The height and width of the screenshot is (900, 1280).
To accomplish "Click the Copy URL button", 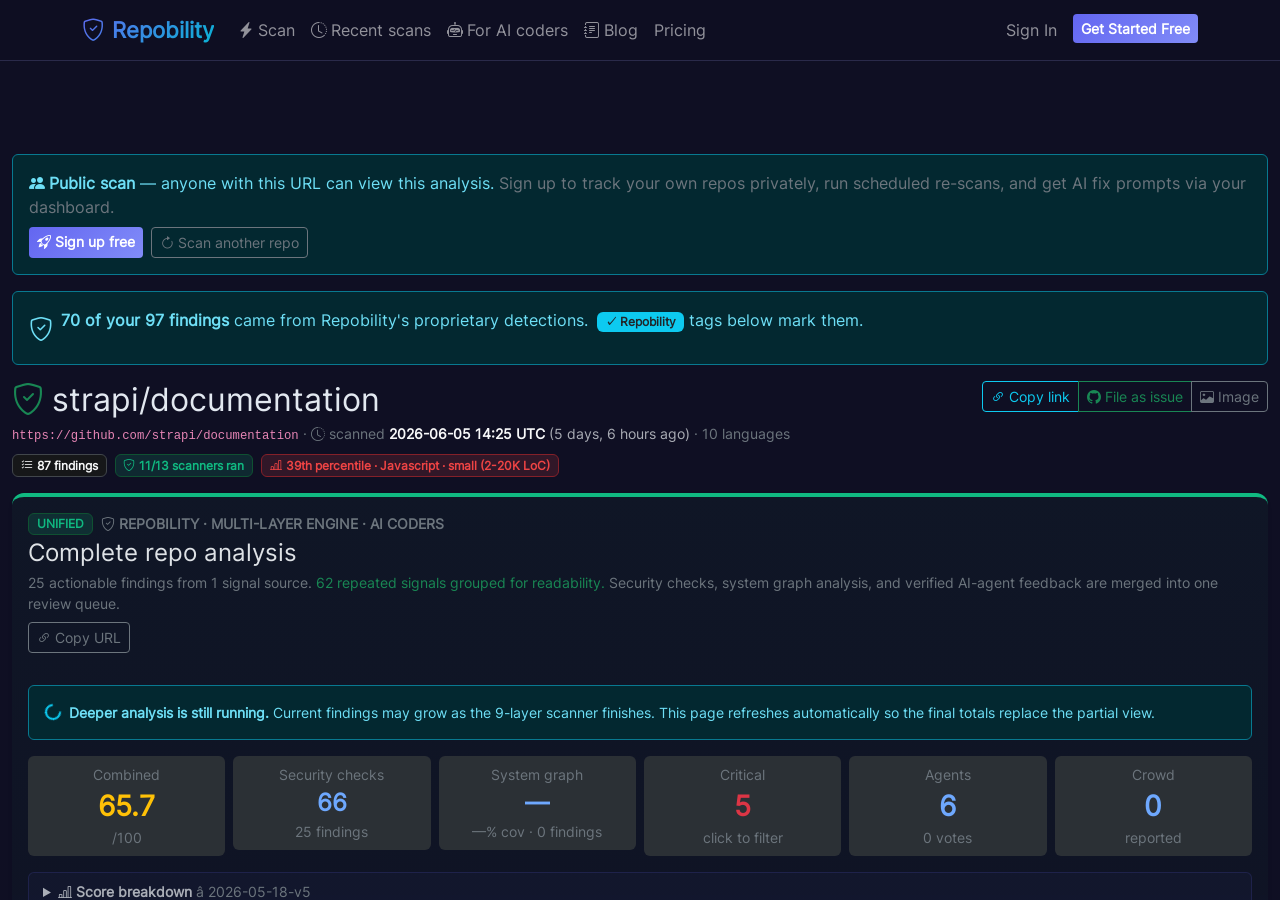I will 79,638.
